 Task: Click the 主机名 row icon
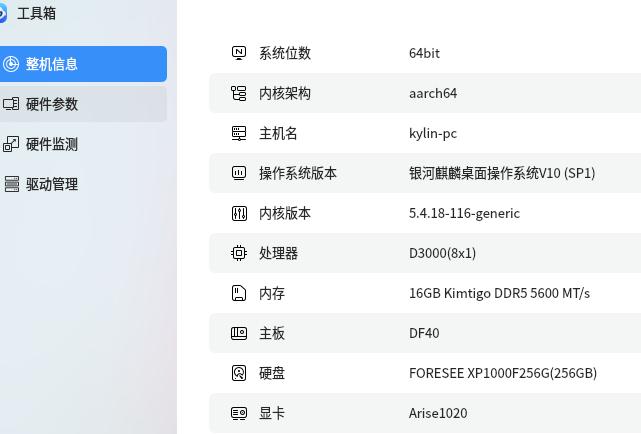coord(239,133)
